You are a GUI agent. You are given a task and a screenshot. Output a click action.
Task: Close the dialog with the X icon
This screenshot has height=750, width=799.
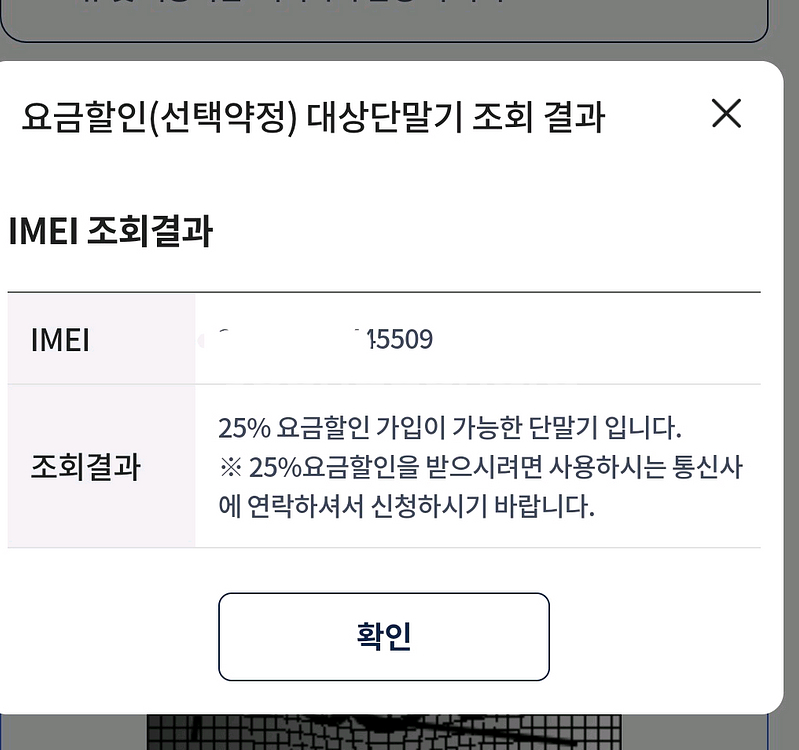click(x=726, y=115)
